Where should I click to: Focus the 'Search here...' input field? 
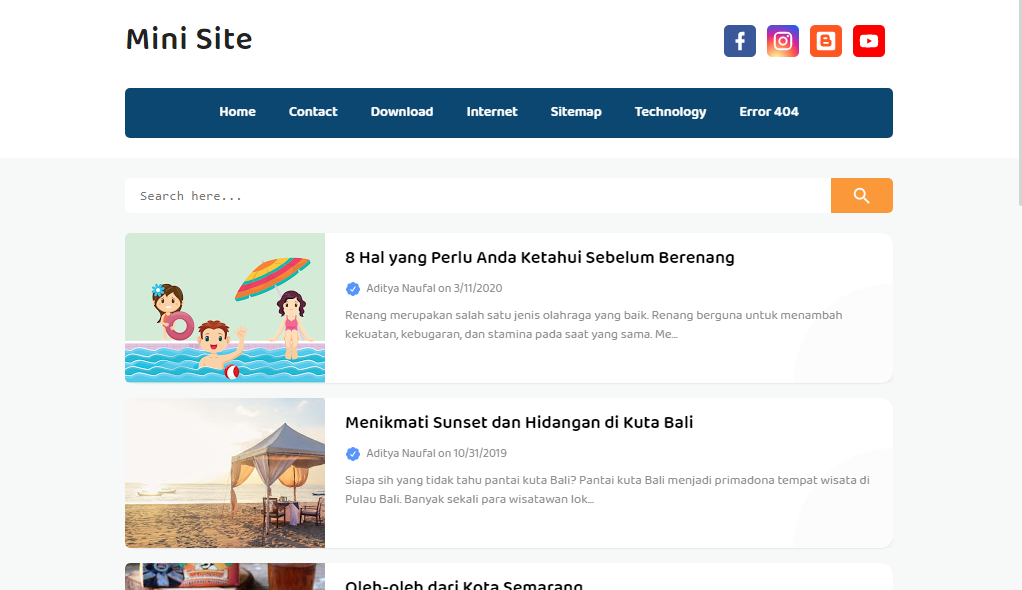(x=478, y=196)
